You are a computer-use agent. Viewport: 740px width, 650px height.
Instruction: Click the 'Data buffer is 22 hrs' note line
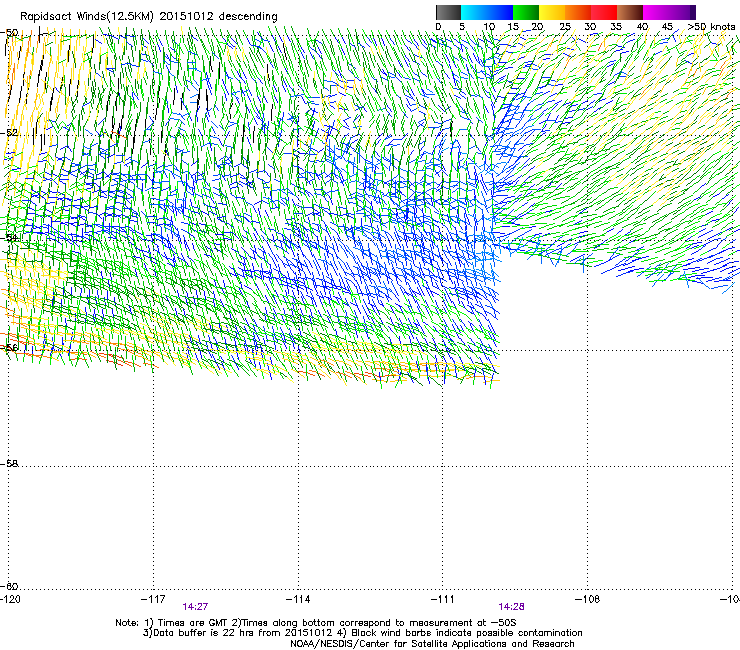pos(362,633)
